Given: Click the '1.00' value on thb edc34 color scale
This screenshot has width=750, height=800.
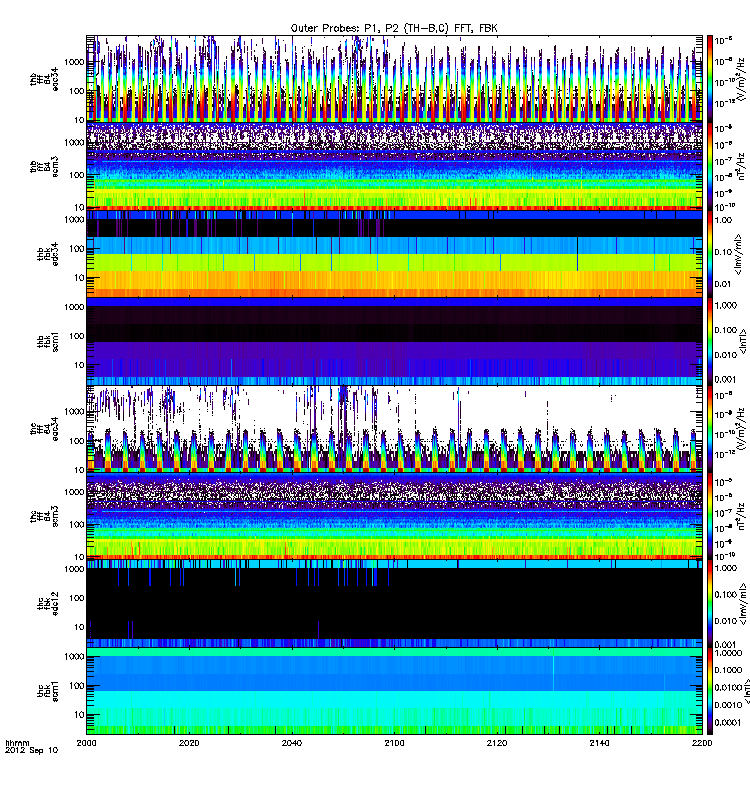Looking at the screenshot, I should (x=723, y=220).
